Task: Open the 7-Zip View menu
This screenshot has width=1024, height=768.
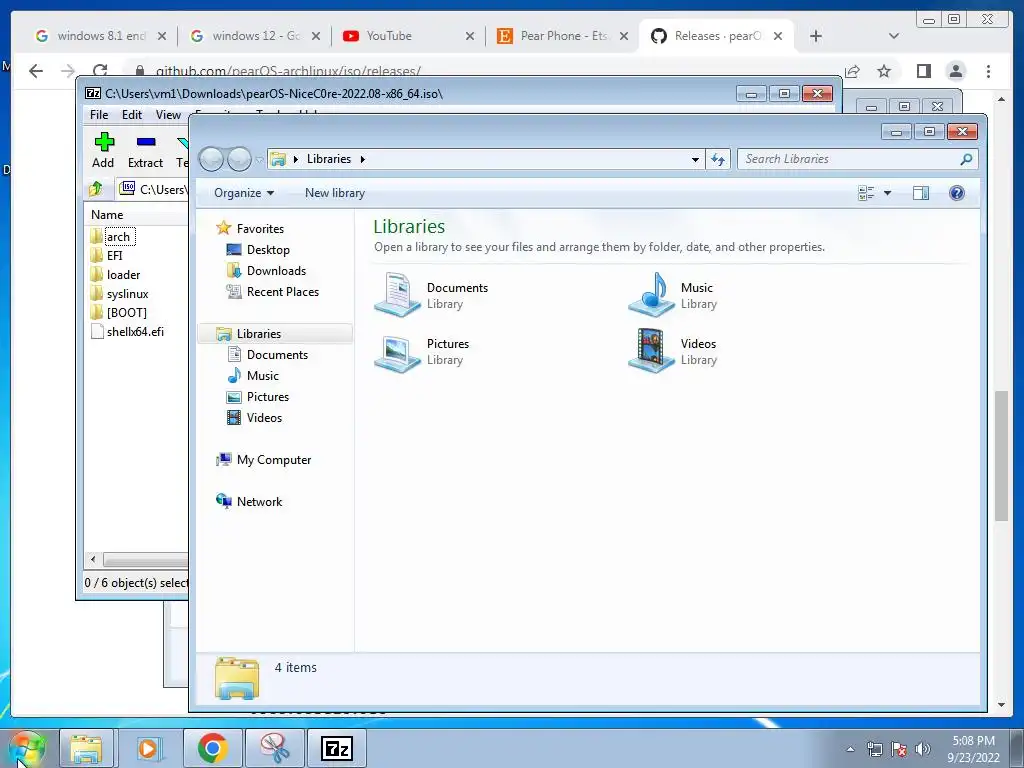Action: (x=168, y=115)
